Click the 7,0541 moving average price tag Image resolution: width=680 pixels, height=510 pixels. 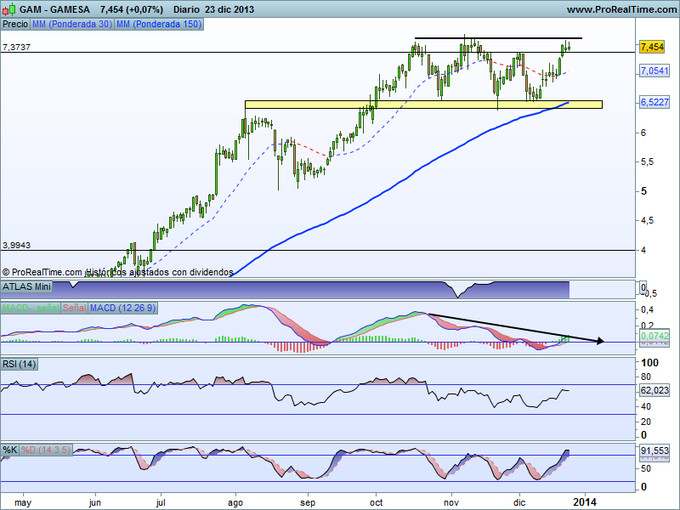coord(653,71)
